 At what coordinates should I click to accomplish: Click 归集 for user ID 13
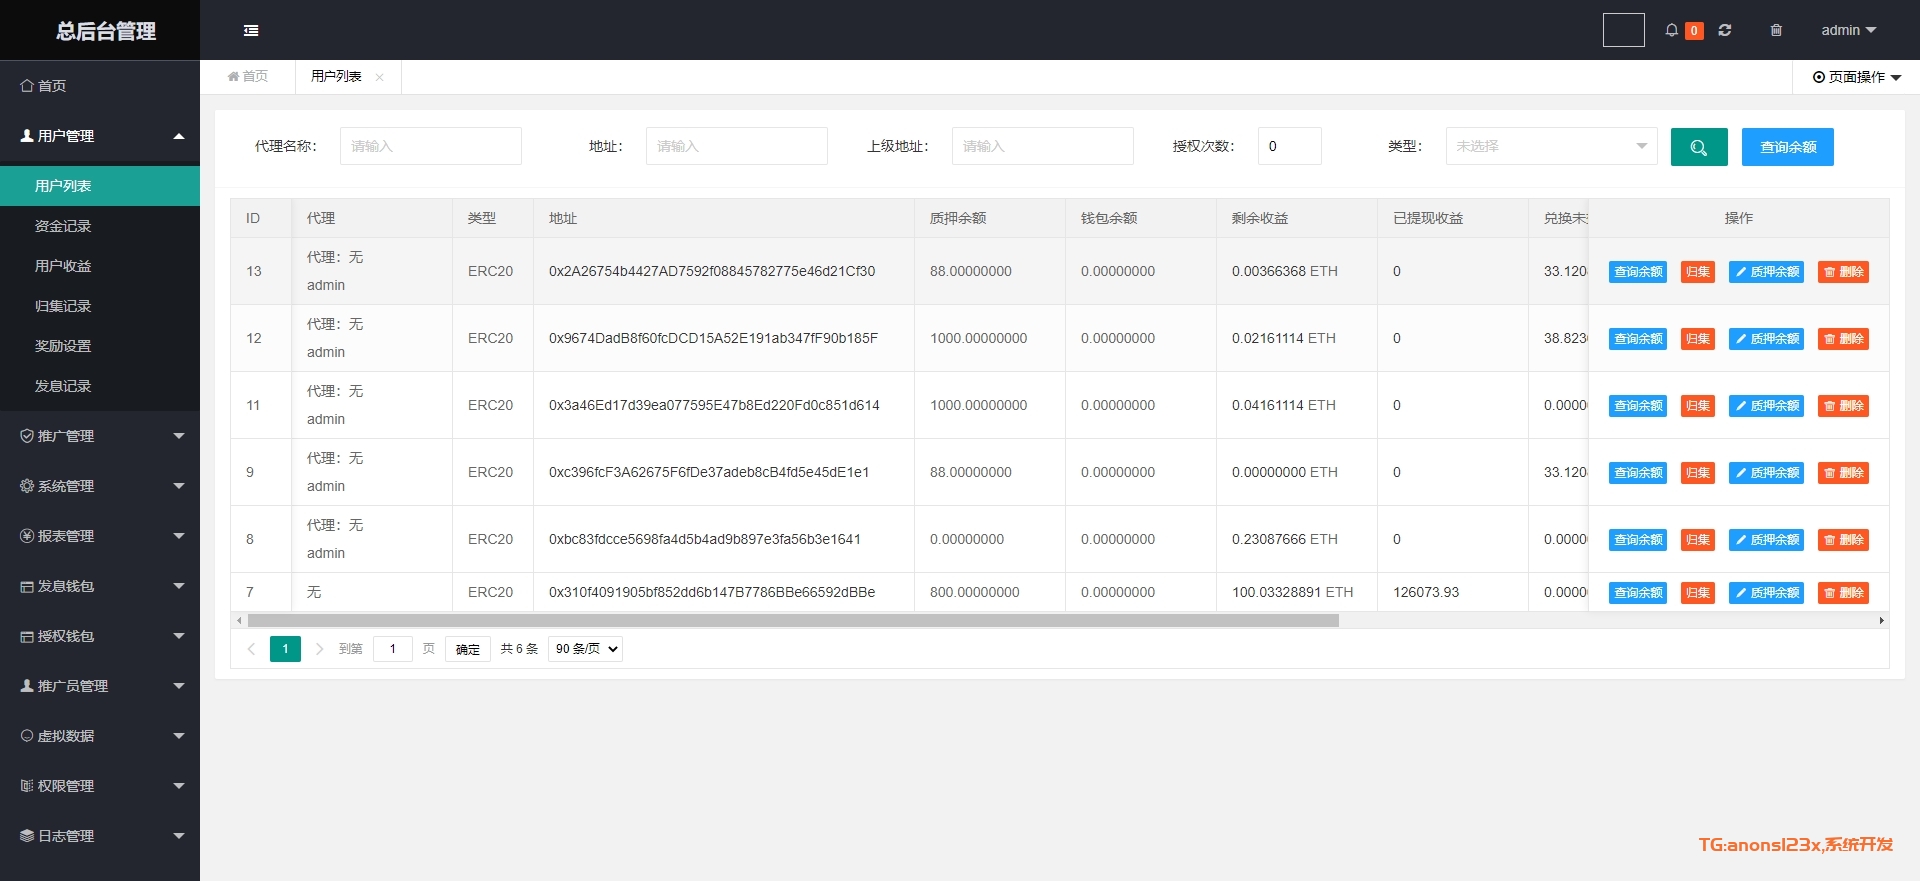[x=1698, y=272]
